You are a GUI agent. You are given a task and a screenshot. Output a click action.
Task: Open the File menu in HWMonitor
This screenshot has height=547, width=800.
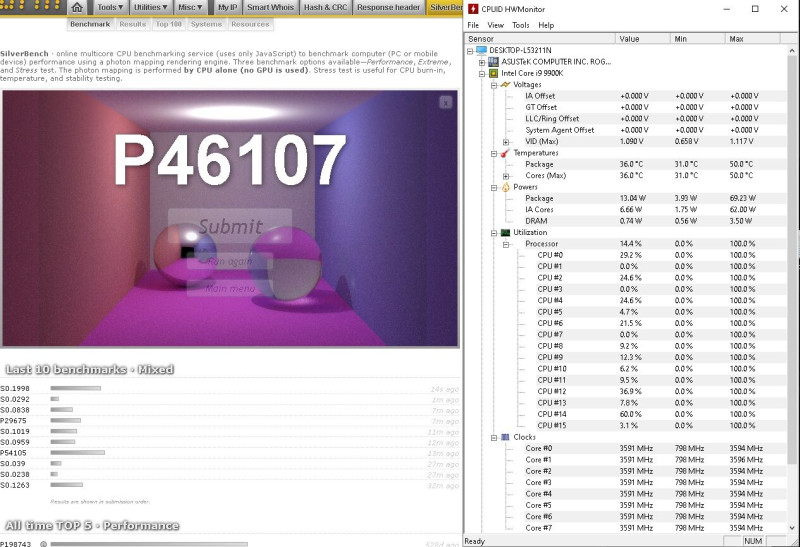pyautogui.click(x=473, y=25)
